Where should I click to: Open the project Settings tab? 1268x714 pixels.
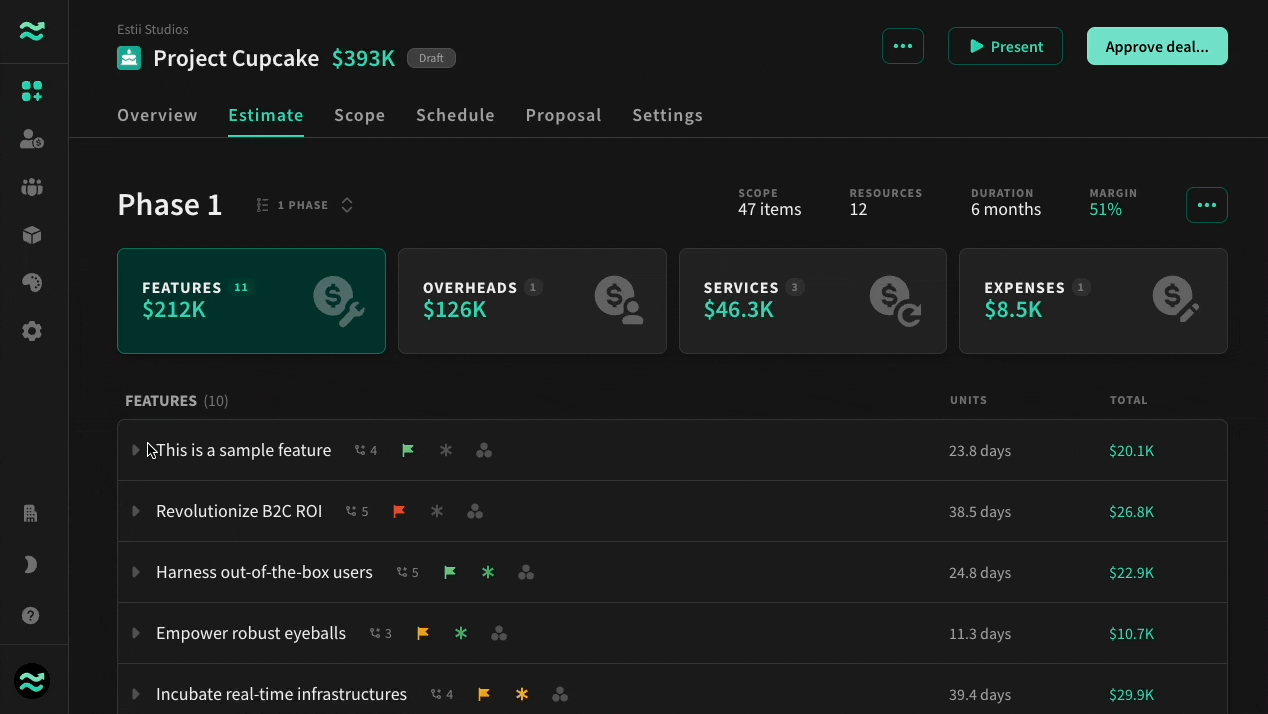coord(667,115)
